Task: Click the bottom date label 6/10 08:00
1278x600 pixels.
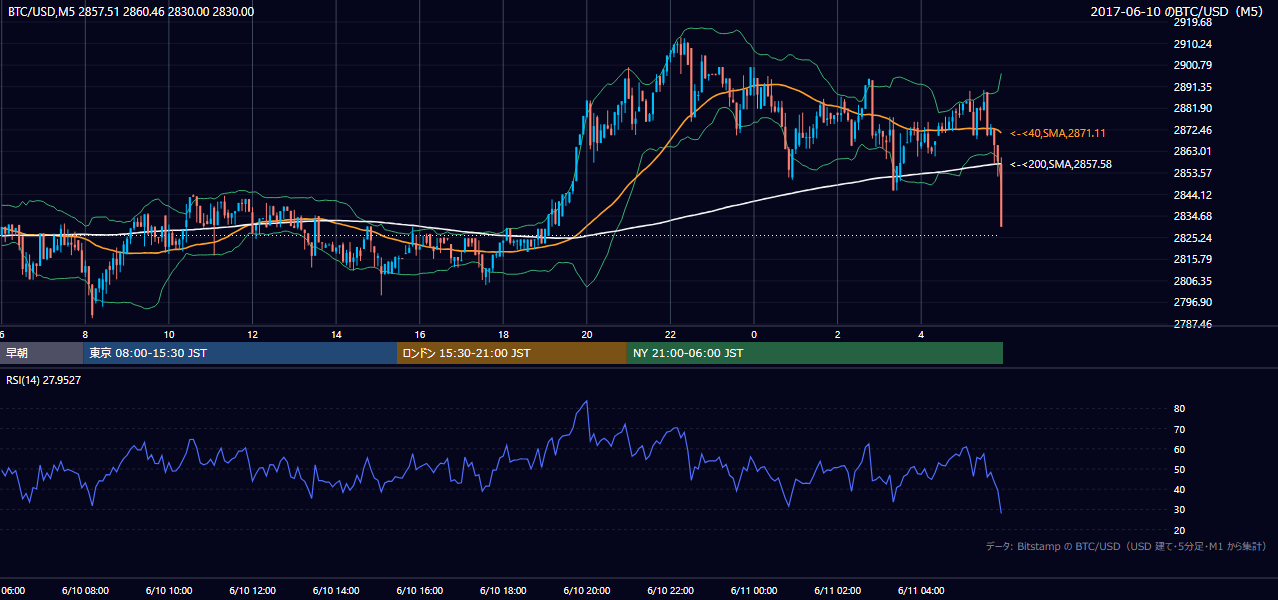Action: click(x=85, y=591)
